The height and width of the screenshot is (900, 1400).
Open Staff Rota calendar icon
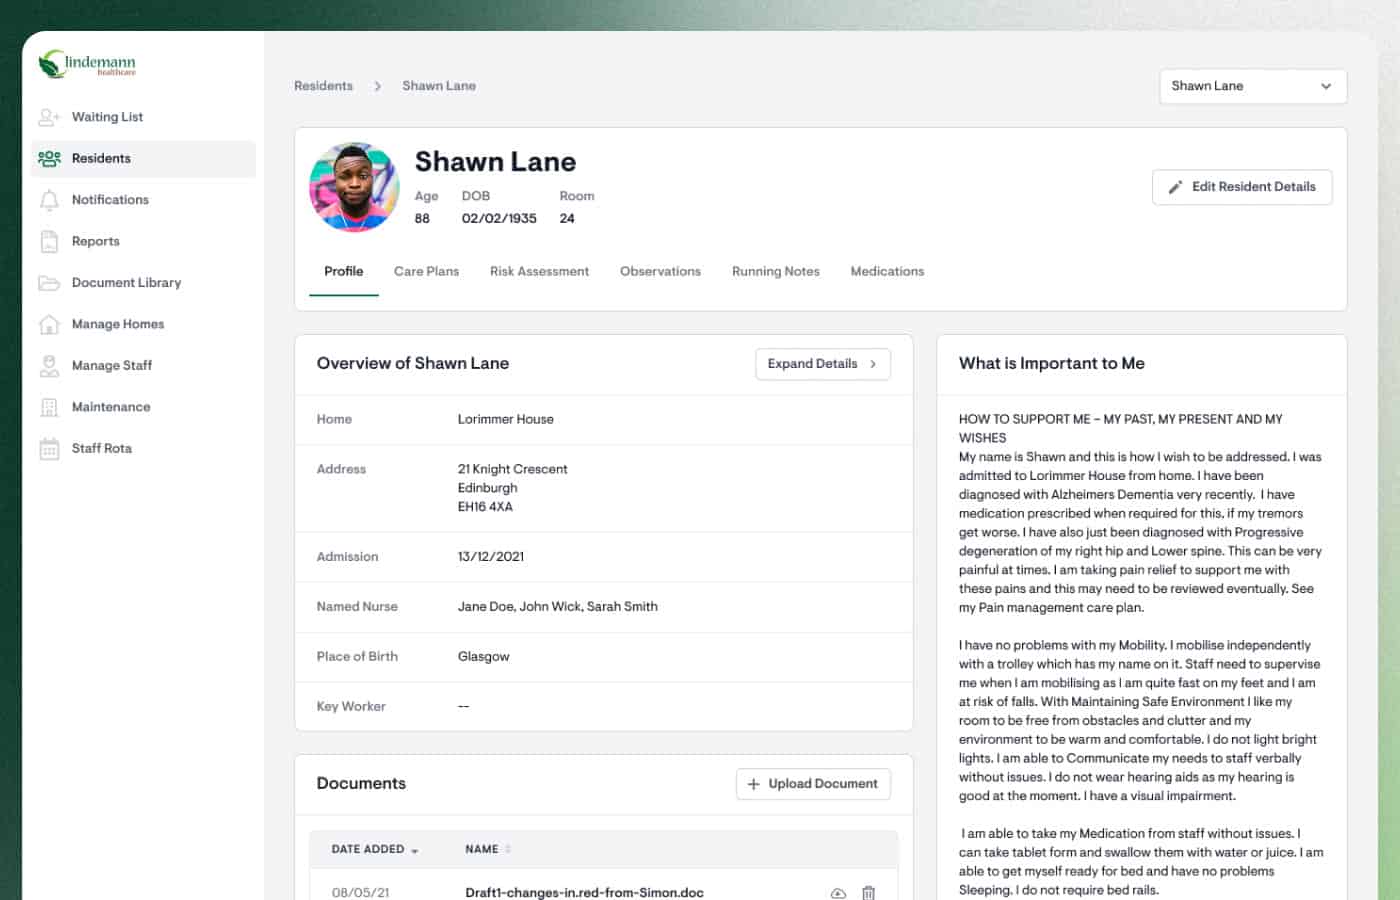[49, 449]
